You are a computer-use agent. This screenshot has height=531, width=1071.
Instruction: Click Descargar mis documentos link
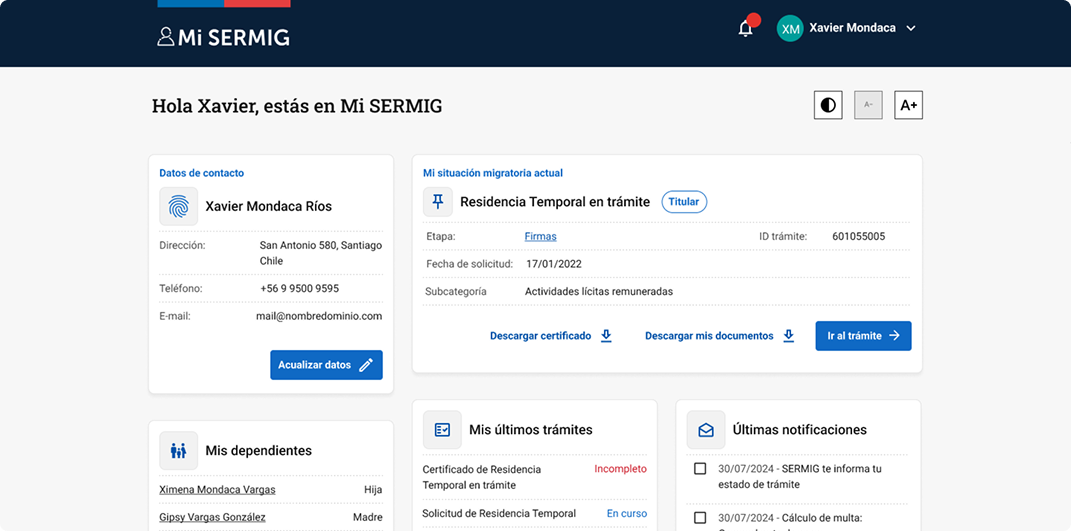pos(709,336)
